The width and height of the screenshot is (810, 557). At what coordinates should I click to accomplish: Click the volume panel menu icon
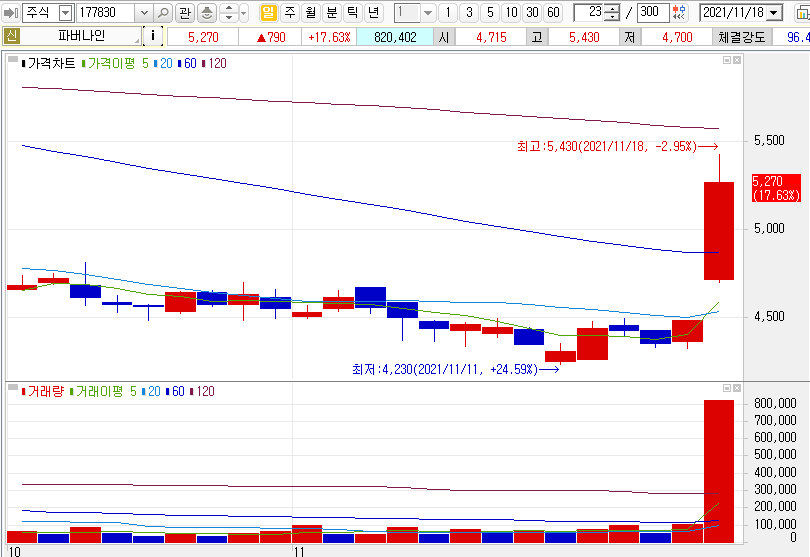pyautogui.click(x=13, y=388)
